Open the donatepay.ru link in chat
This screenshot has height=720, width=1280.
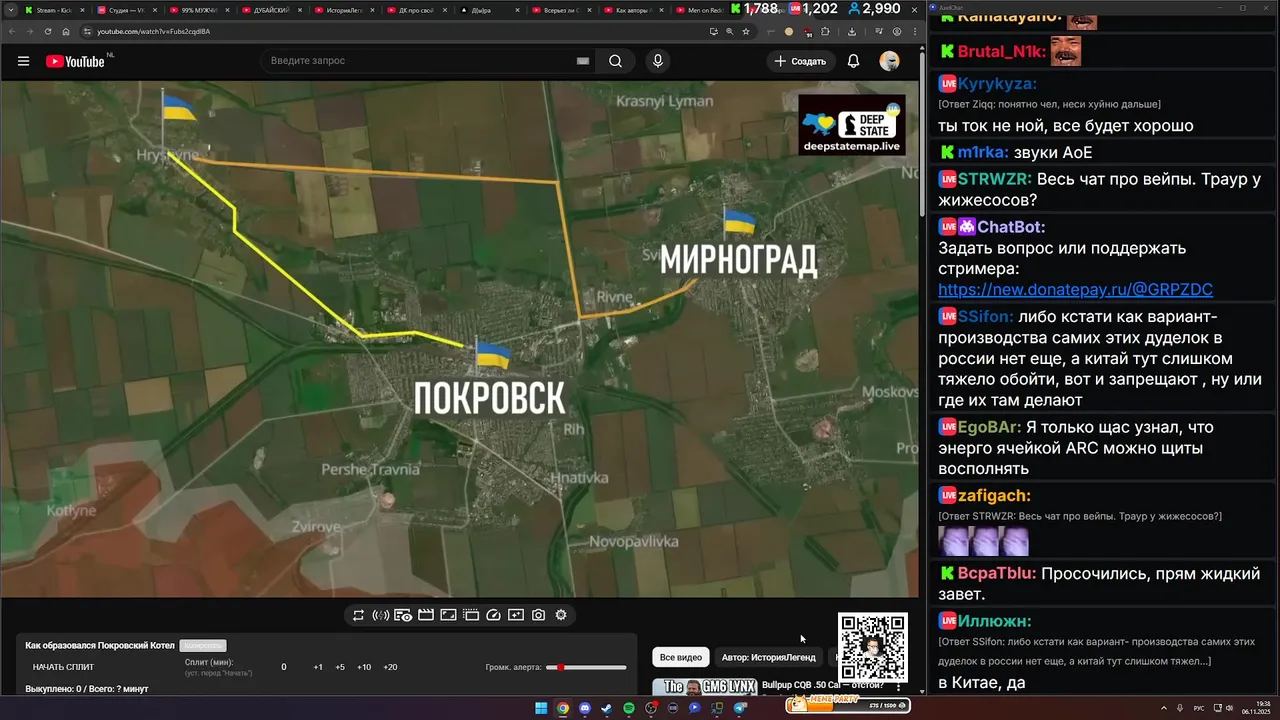[x=1075, y=289]
